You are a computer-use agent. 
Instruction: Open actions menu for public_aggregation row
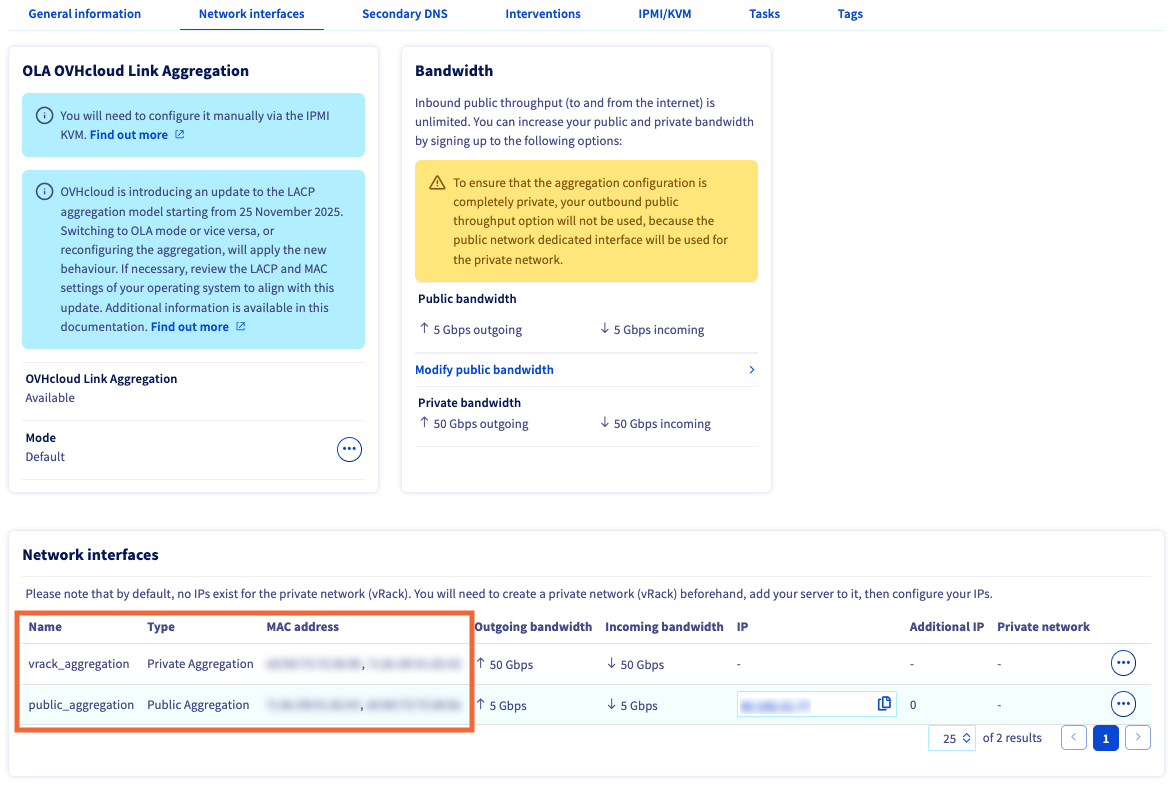1123,704
